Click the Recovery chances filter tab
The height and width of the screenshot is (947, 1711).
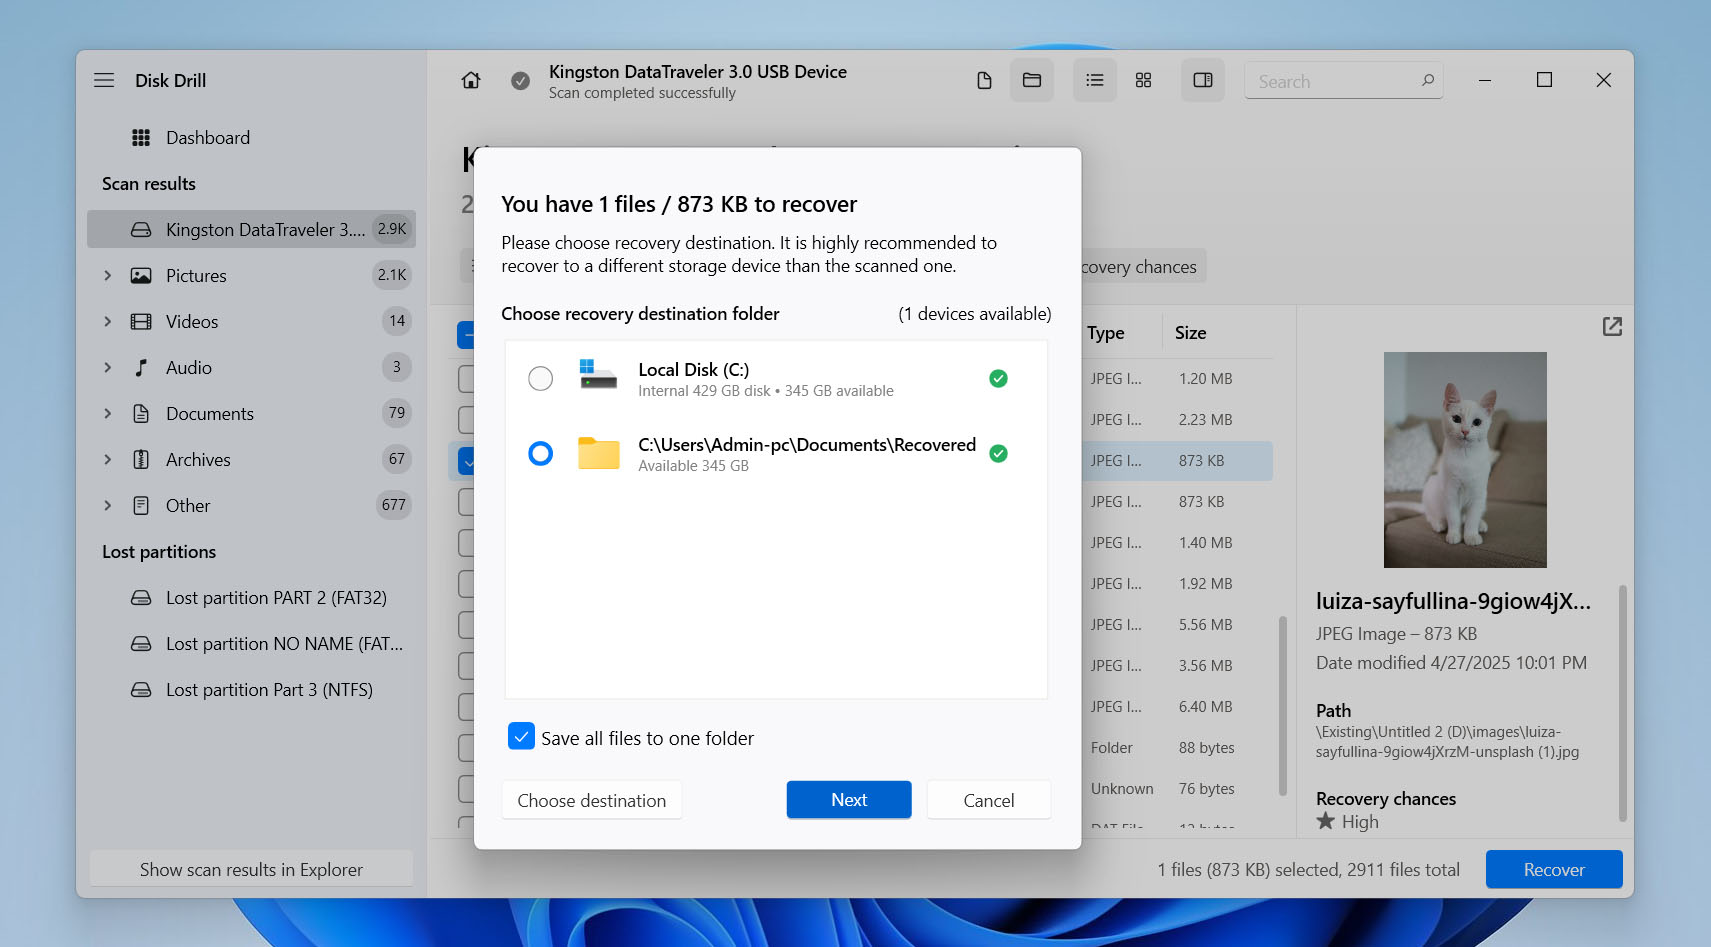(x=1143, y=267)
